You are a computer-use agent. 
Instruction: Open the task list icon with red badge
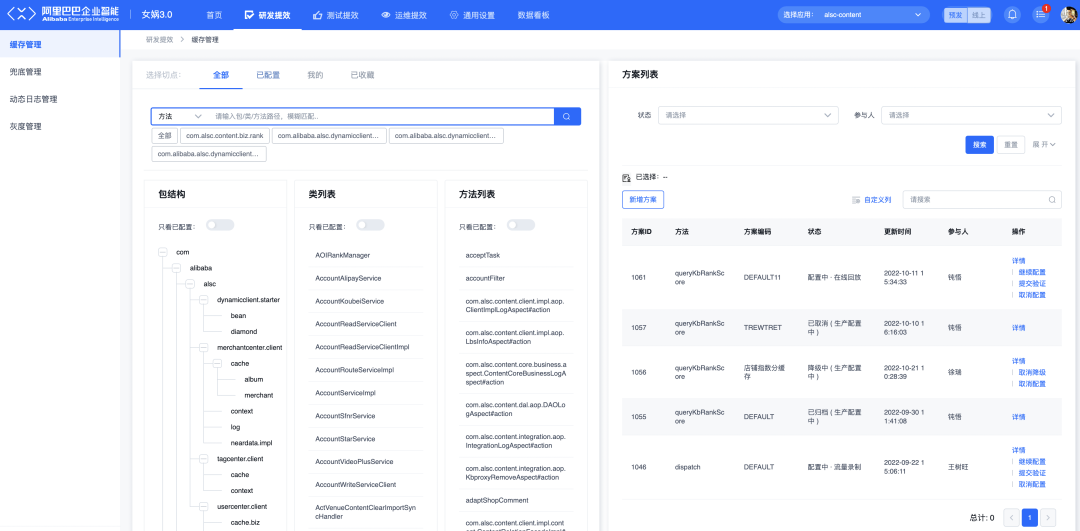(1041, 14)
